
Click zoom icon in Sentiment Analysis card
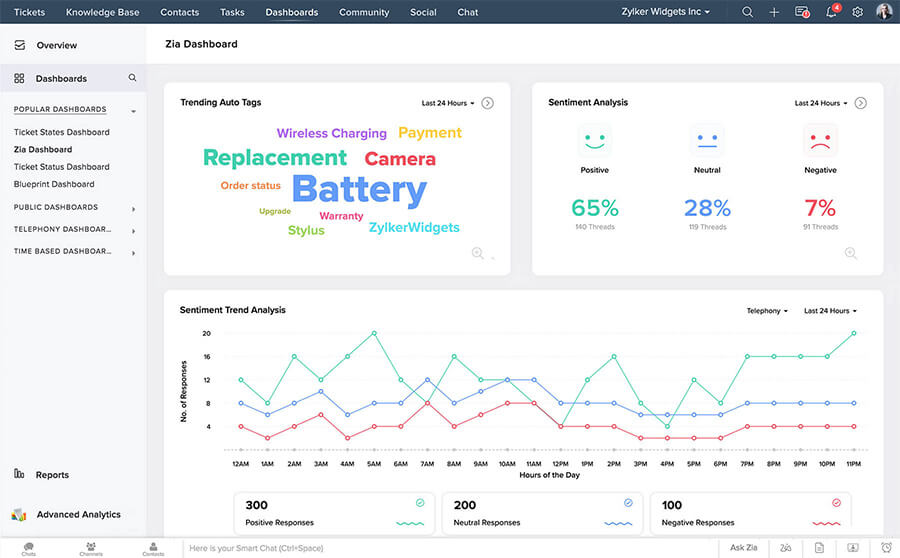click(850, 254)
